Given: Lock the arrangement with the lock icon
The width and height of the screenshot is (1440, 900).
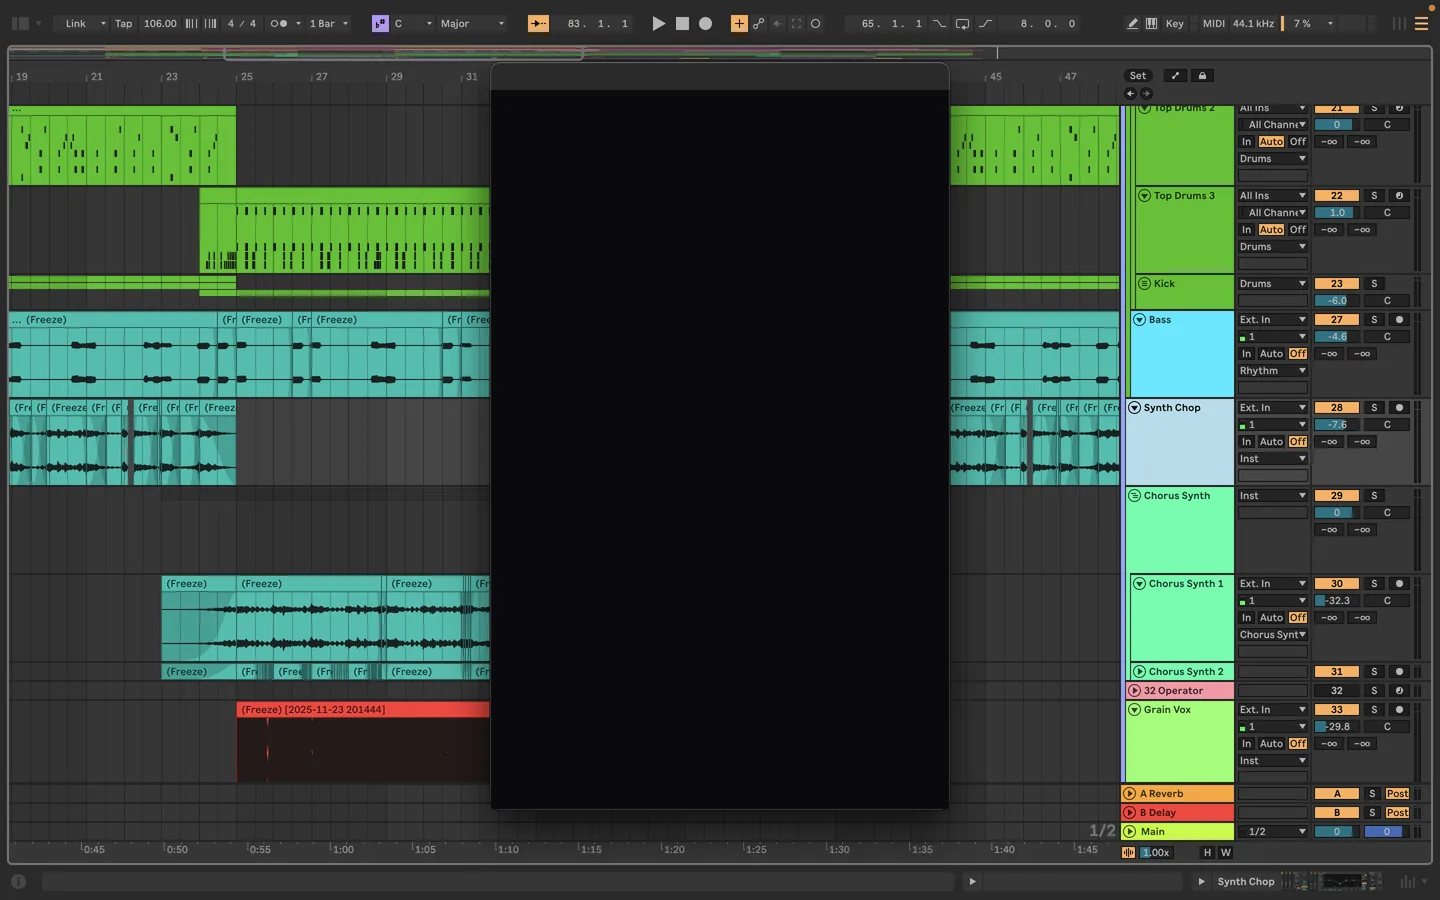Looking at the screenshot, I should point(1202,76).
